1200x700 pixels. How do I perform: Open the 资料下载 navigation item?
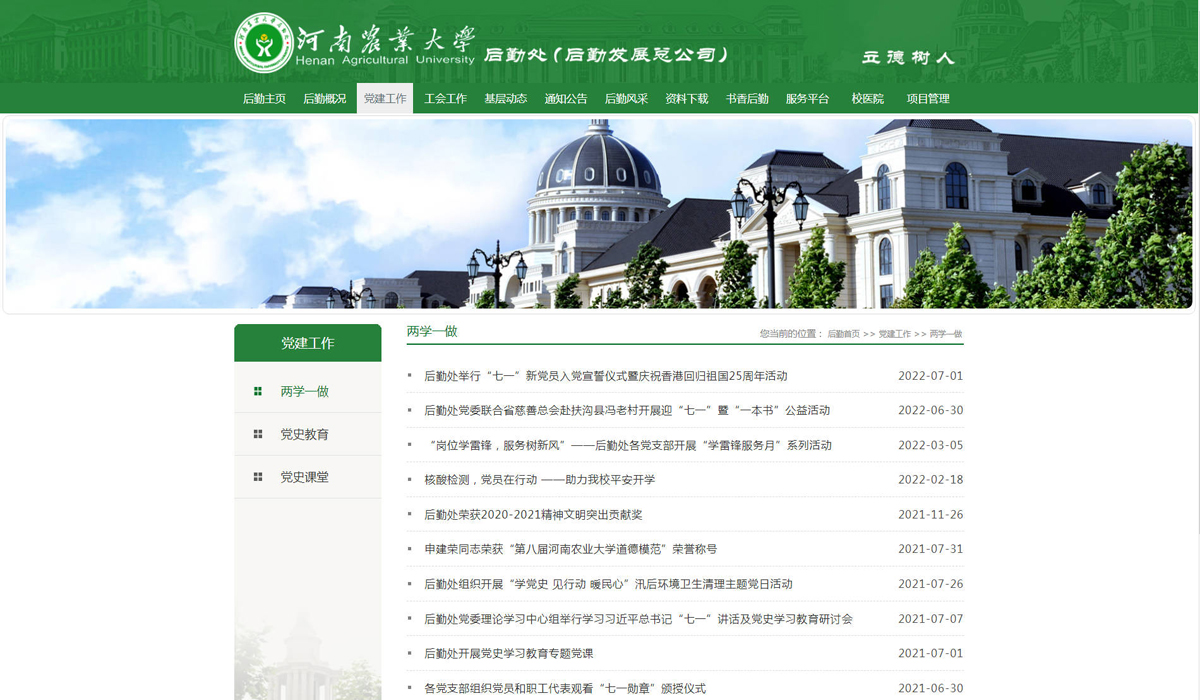(x=686, y=99)
